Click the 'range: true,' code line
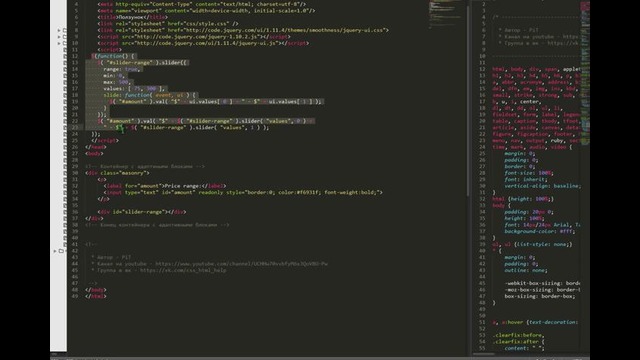The image size is (640, 360). 122,69
